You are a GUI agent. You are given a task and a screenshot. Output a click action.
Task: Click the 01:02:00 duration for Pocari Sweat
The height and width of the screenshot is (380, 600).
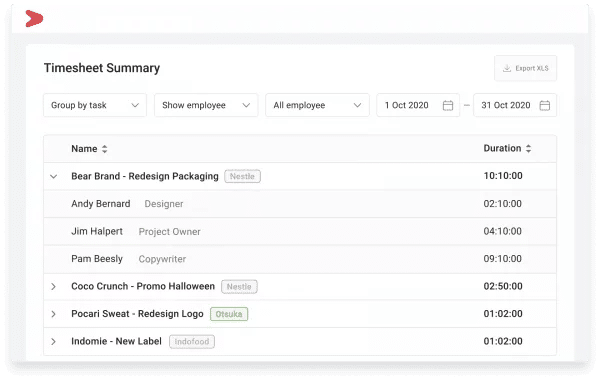pos(503,314)
